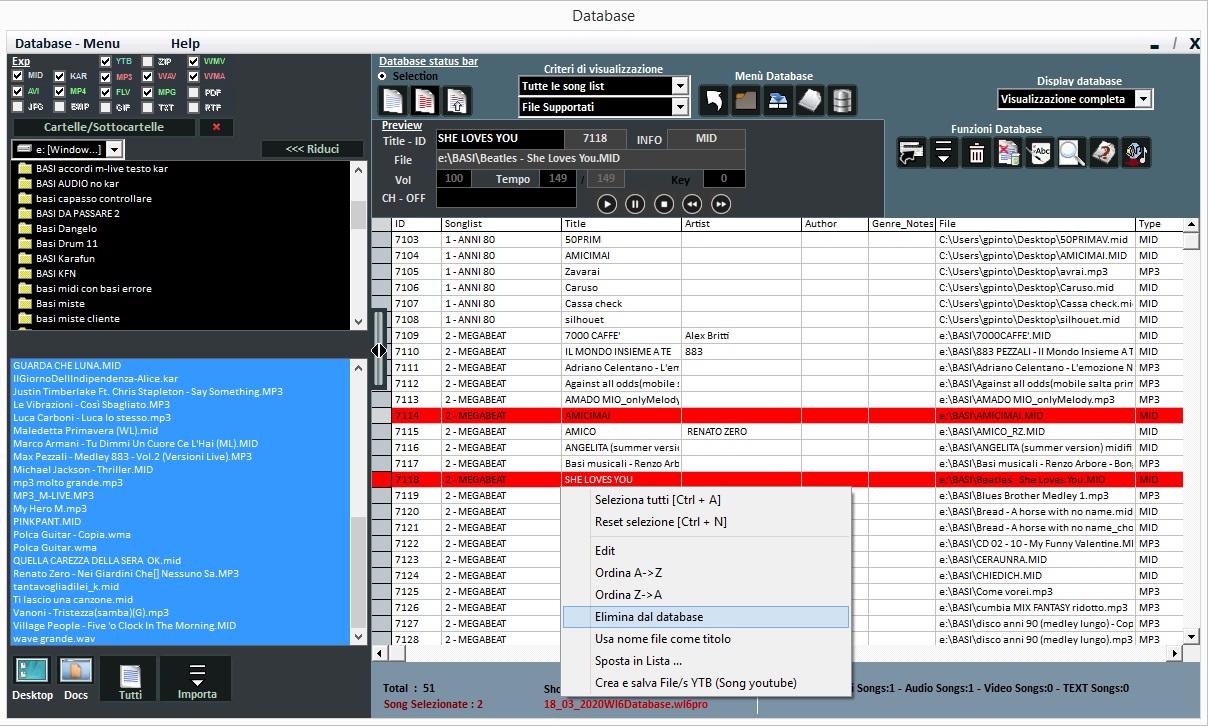Toggle the MID file type checkbox

point(18,76)
